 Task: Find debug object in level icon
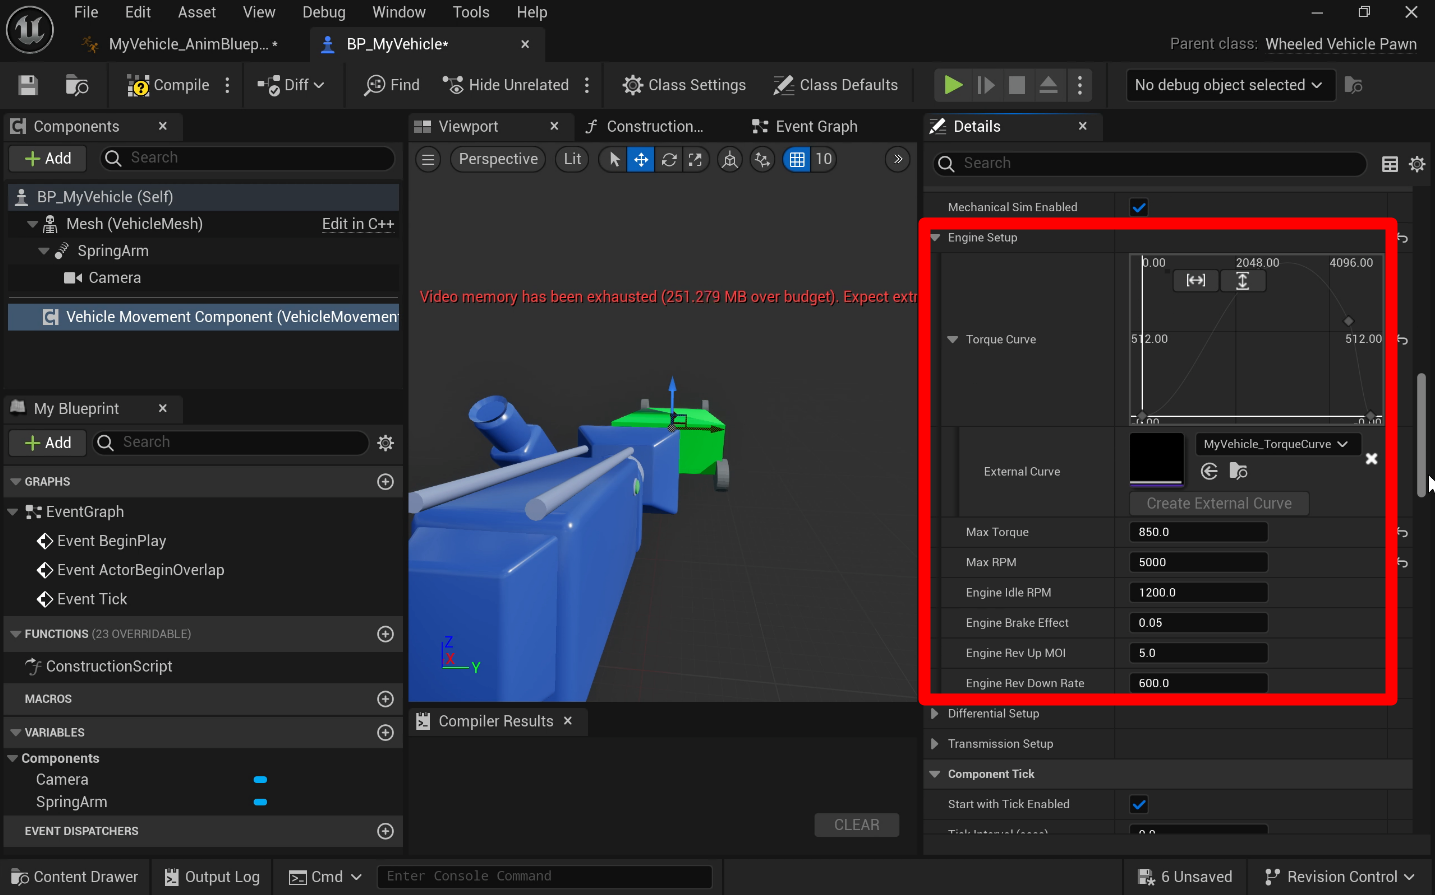1353,85
